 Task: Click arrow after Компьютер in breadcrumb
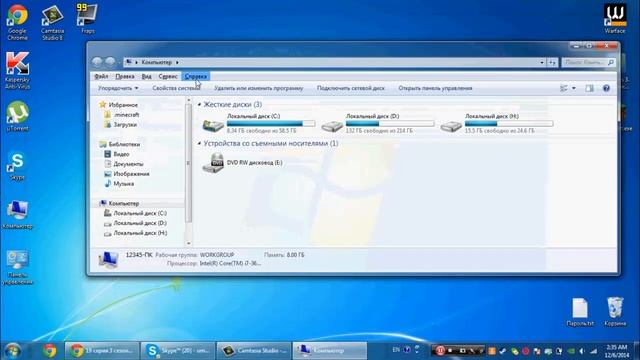[177, 62]
